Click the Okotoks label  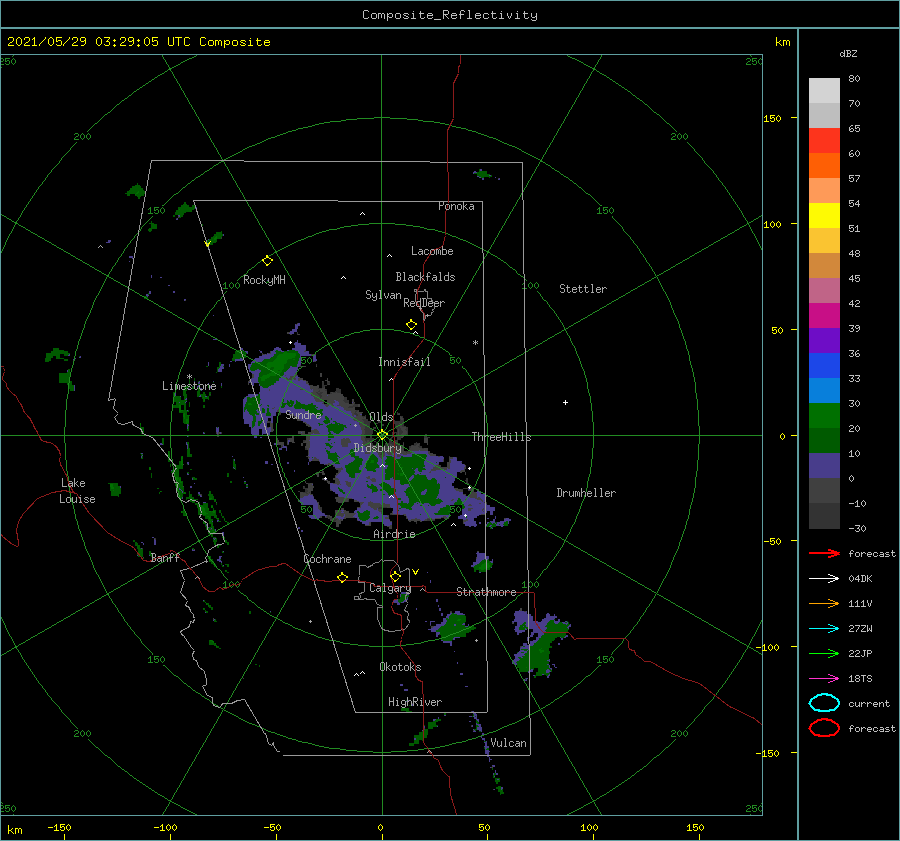400,667
